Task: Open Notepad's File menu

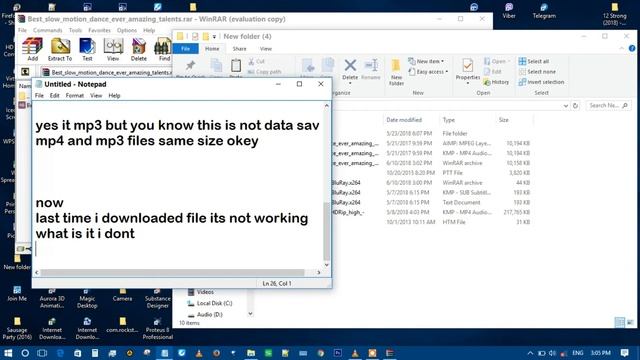Action: [x=39, y=96]
